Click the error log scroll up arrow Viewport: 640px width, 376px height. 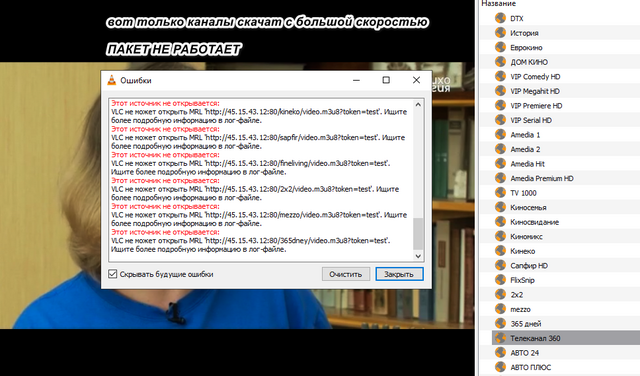coord(418,105)
